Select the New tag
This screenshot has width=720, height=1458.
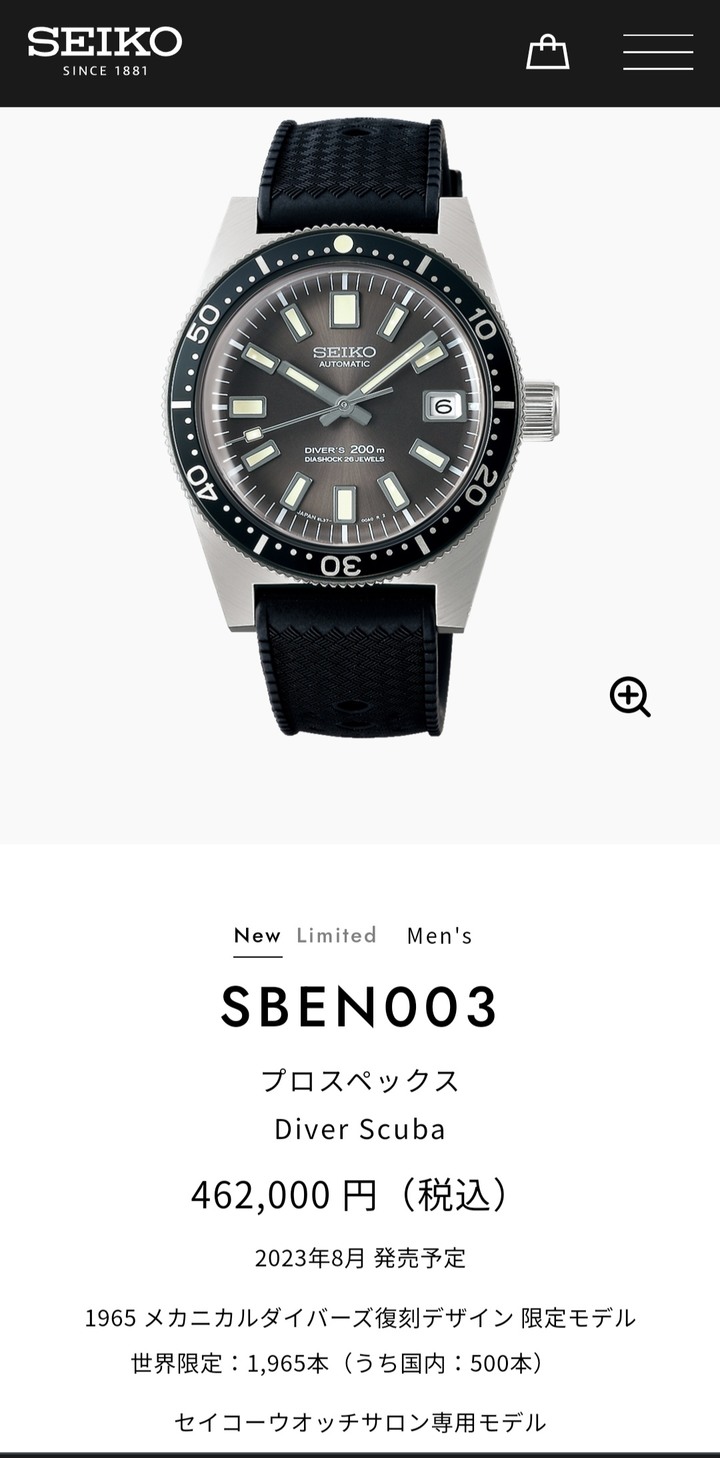click(257, 936)
